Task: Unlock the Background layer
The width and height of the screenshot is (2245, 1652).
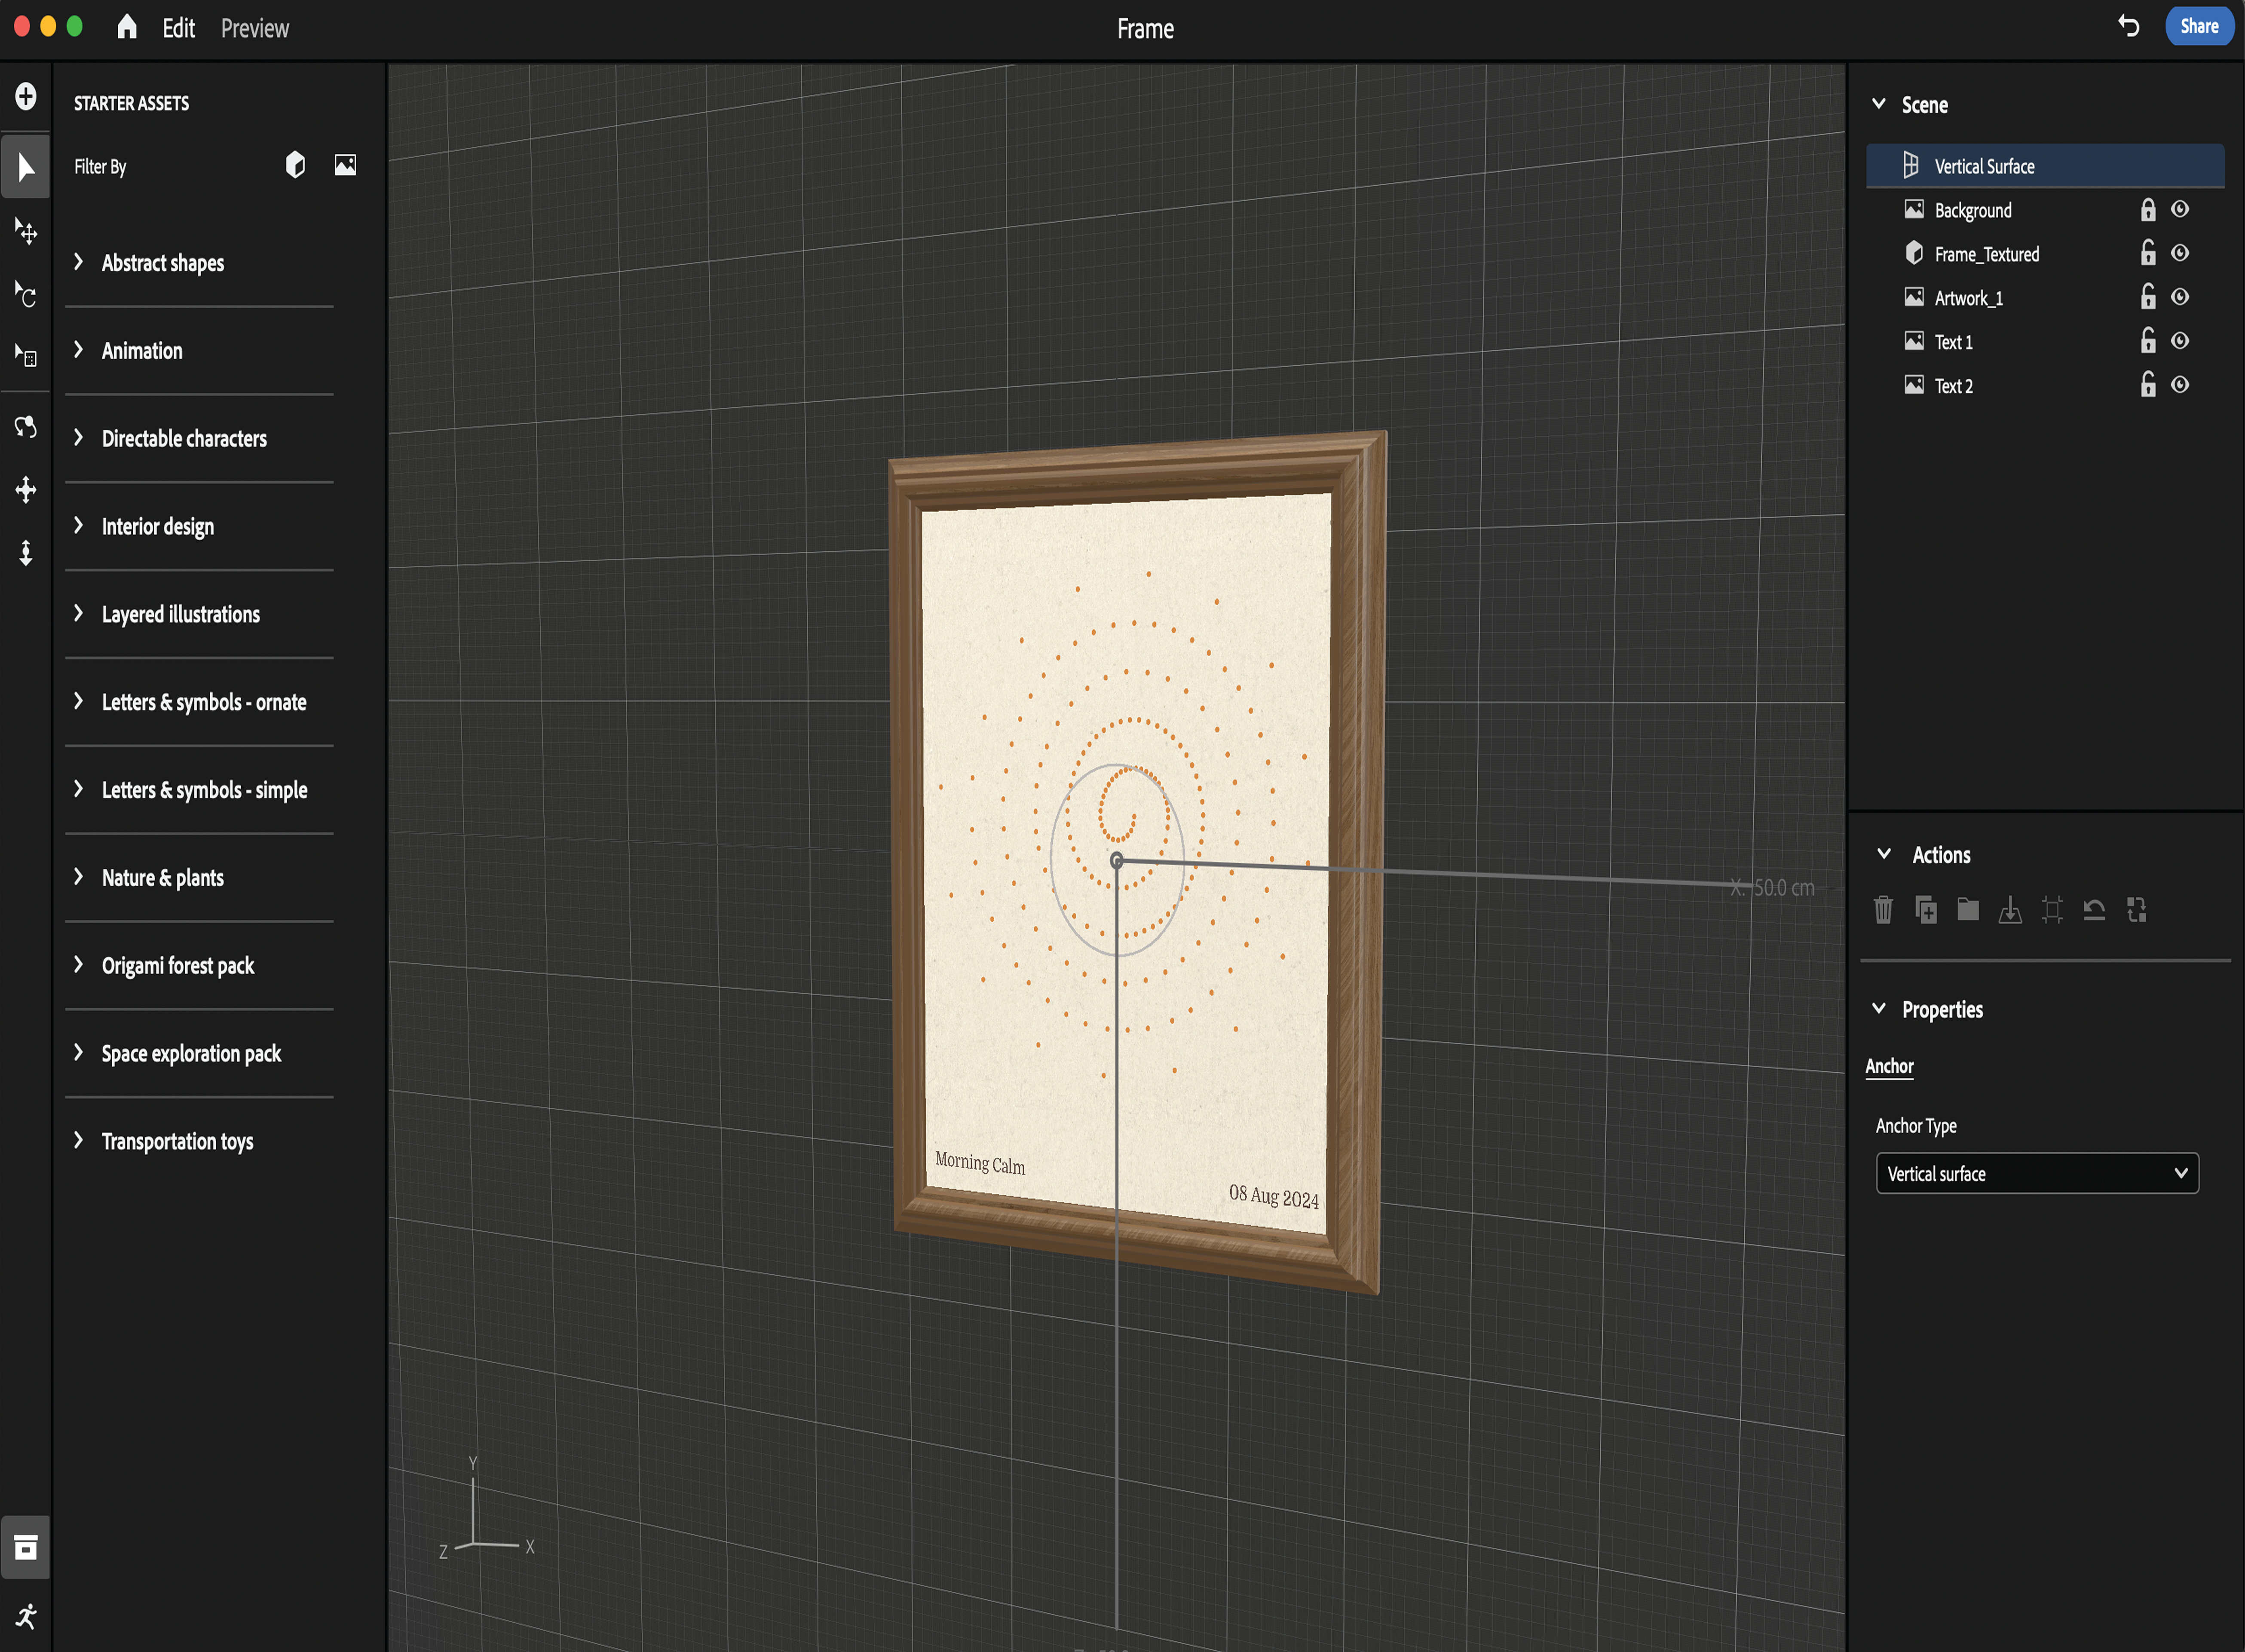Action: (2147, 210)
